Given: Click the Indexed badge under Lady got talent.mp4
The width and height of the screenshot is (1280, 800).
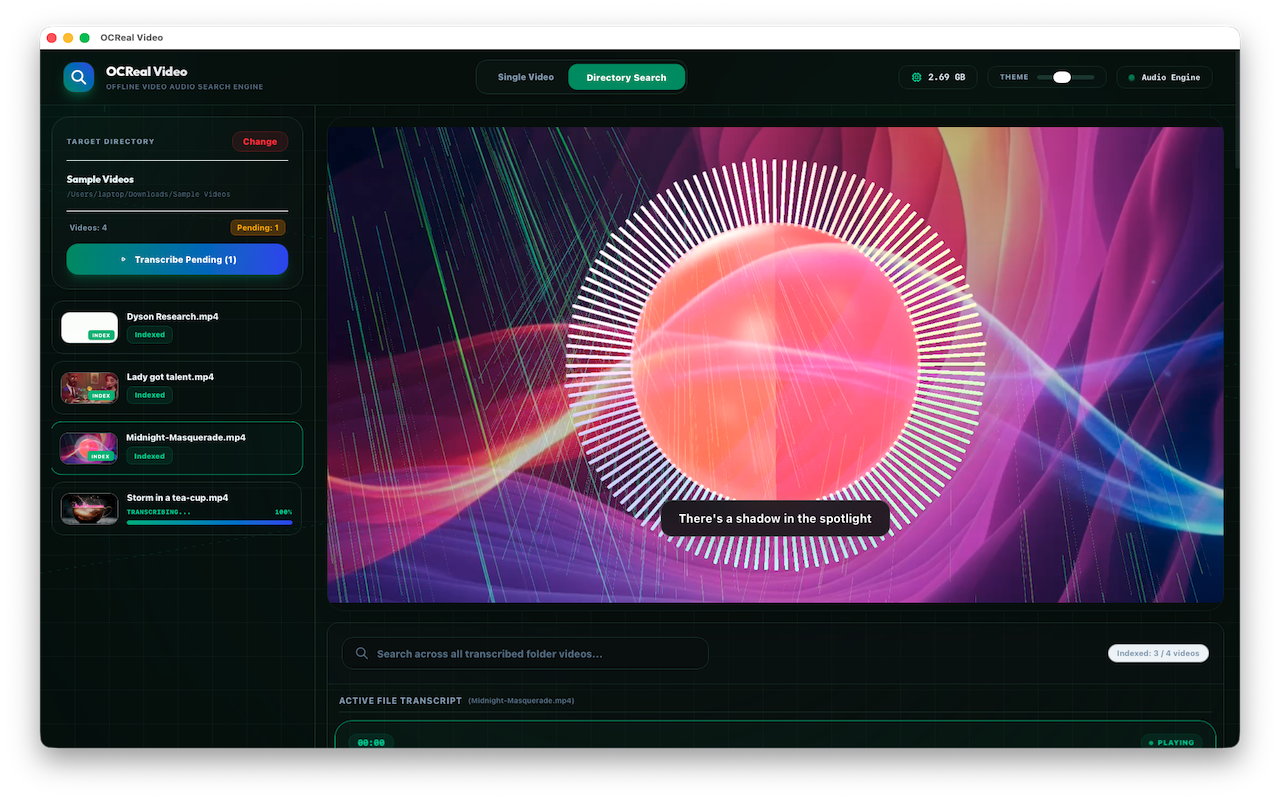Looking at the screenshot, I should point(150,395).
